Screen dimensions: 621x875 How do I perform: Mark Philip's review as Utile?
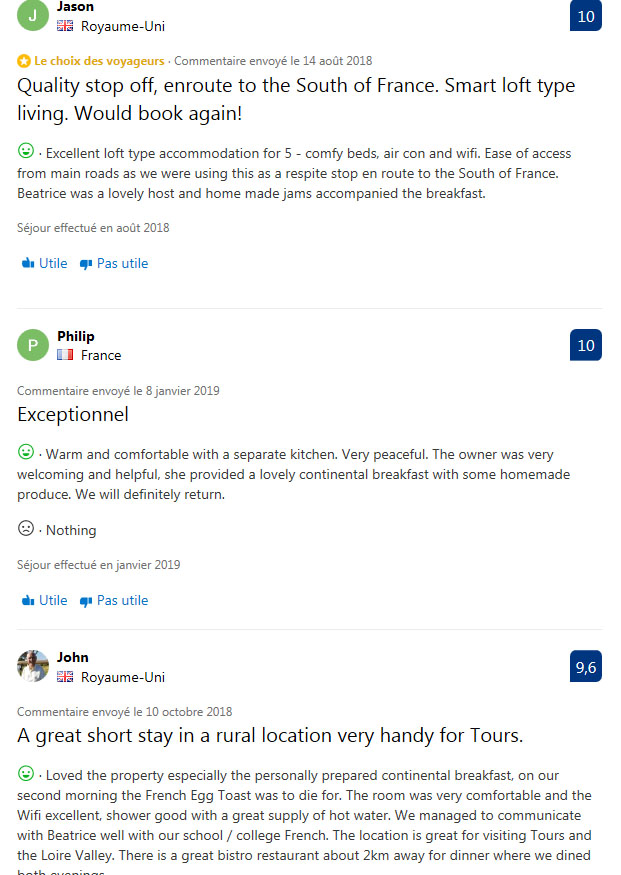[x=45, y=601]
